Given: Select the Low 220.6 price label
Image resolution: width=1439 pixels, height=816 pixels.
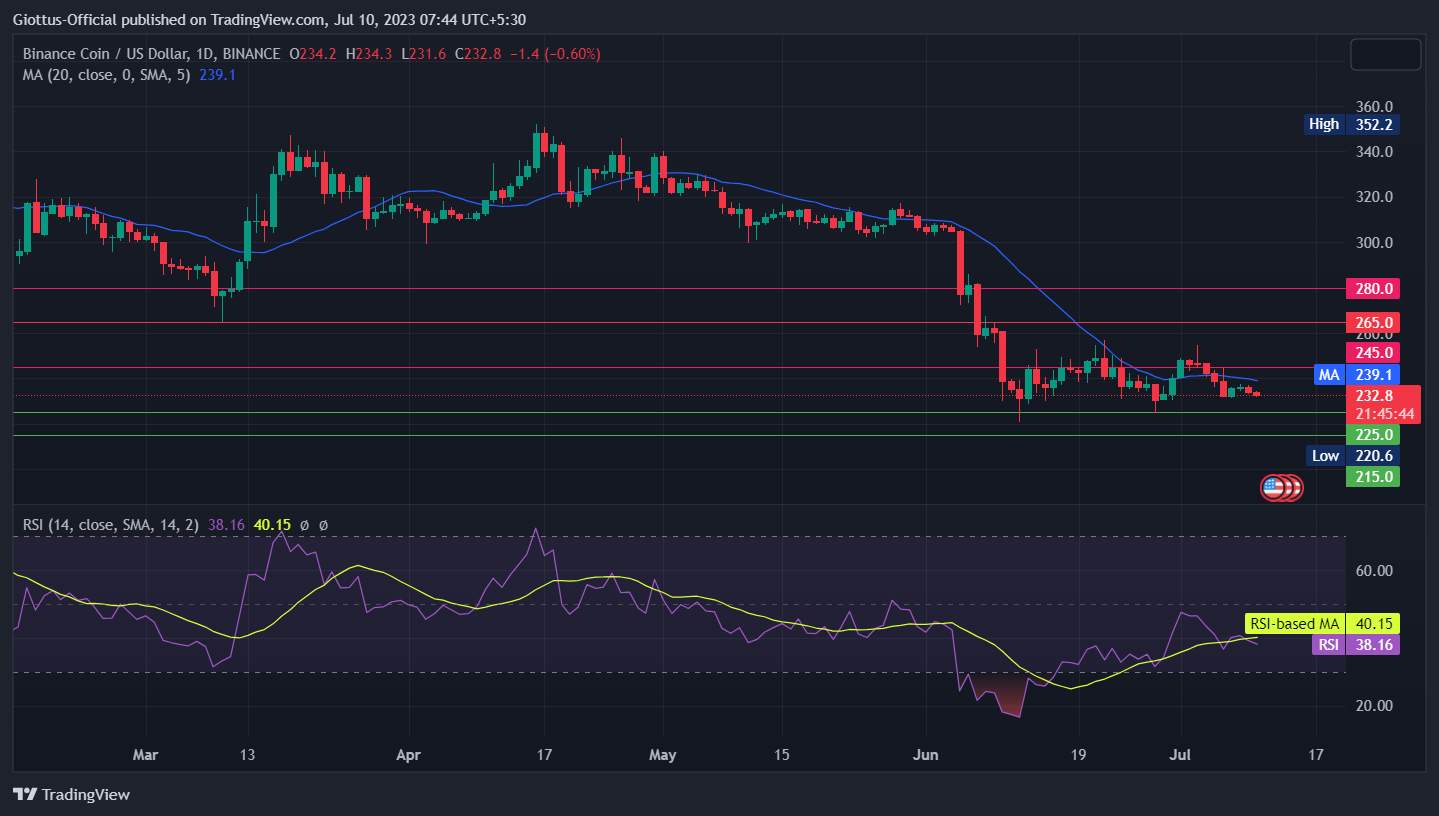Looking at the screenshot, I should click(1353, 455).
